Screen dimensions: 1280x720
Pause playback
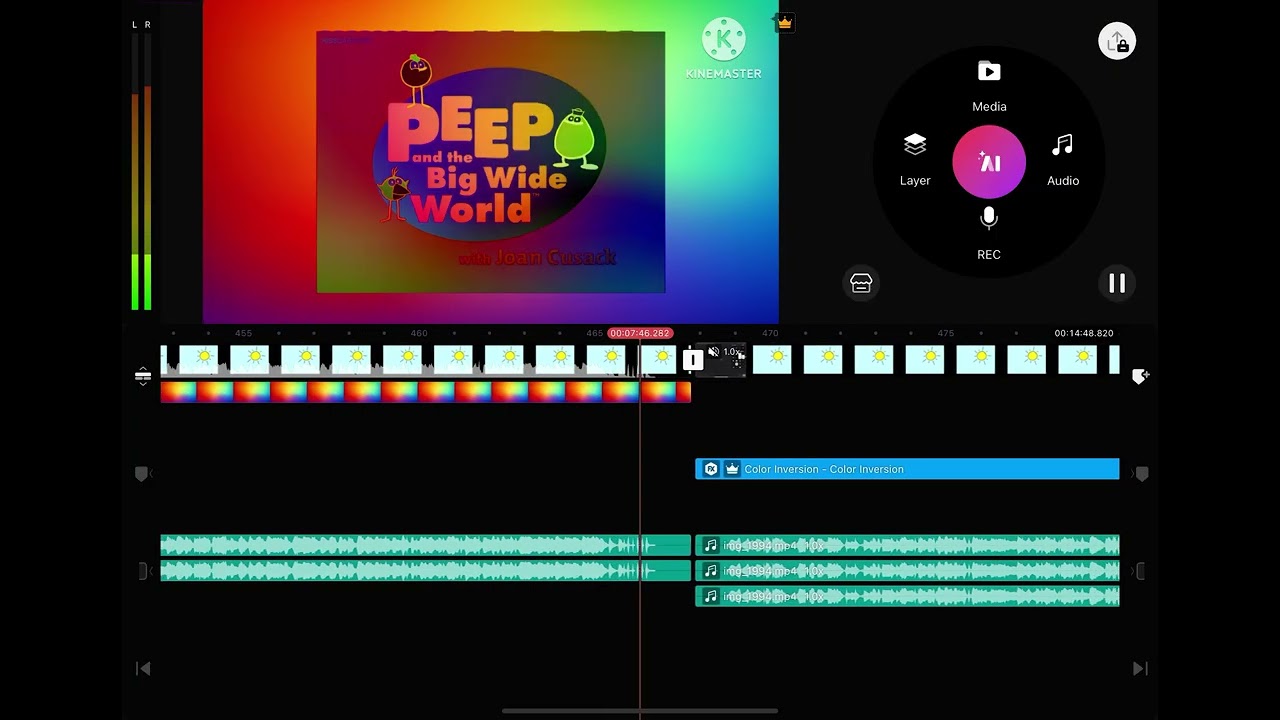pos(1117,283)
